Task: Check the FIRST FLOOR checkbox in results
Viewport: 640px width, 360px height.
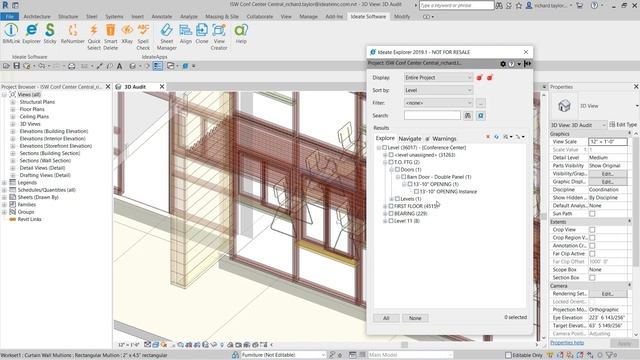Action: [x=391, y=206]
